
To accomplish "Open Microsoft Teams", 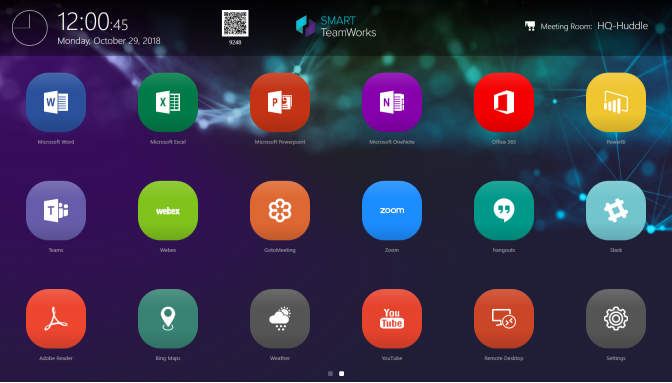I will coord(56,210).
